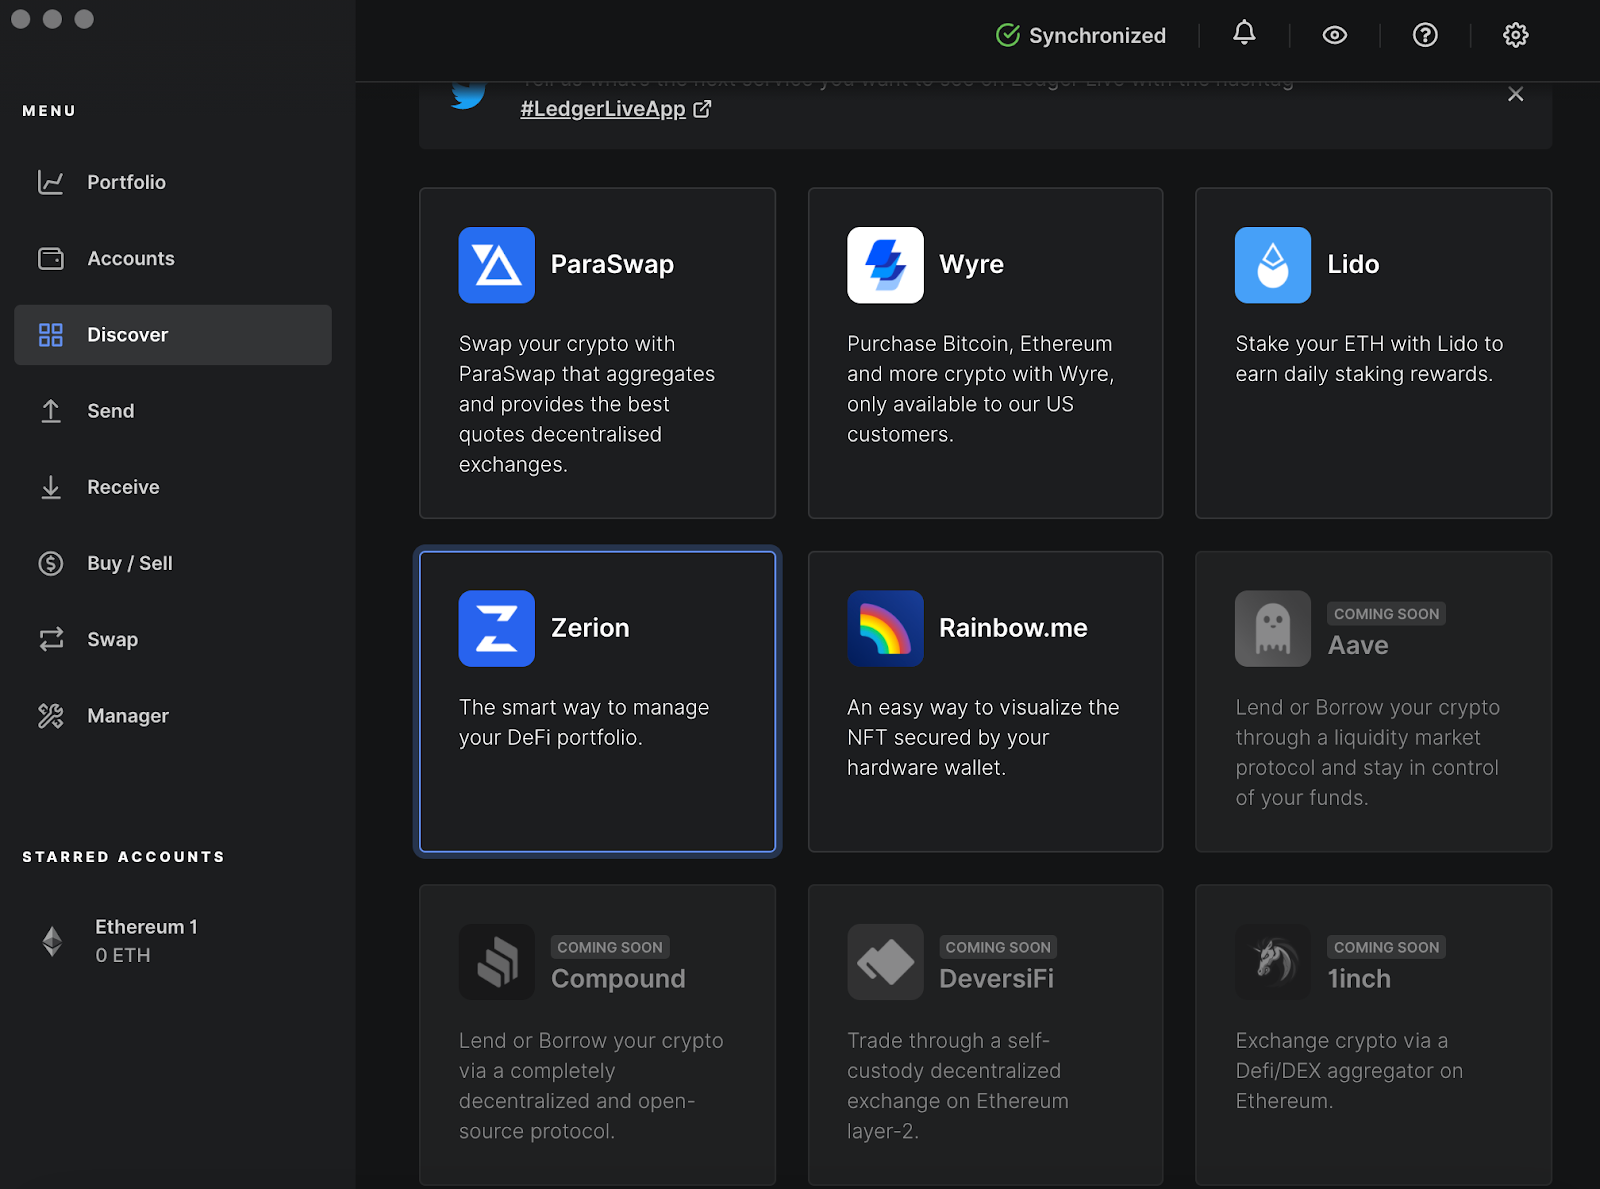The image size is (1600, 1189).
Task: Click the Aave lend or borrow description
Action: (x=1367, y=753)
